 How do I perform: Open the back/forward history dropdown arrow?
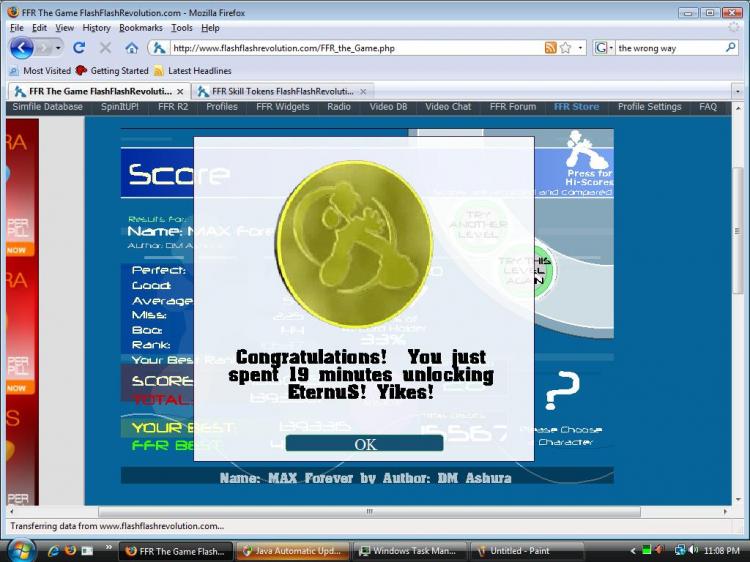[x=58, y=48]
